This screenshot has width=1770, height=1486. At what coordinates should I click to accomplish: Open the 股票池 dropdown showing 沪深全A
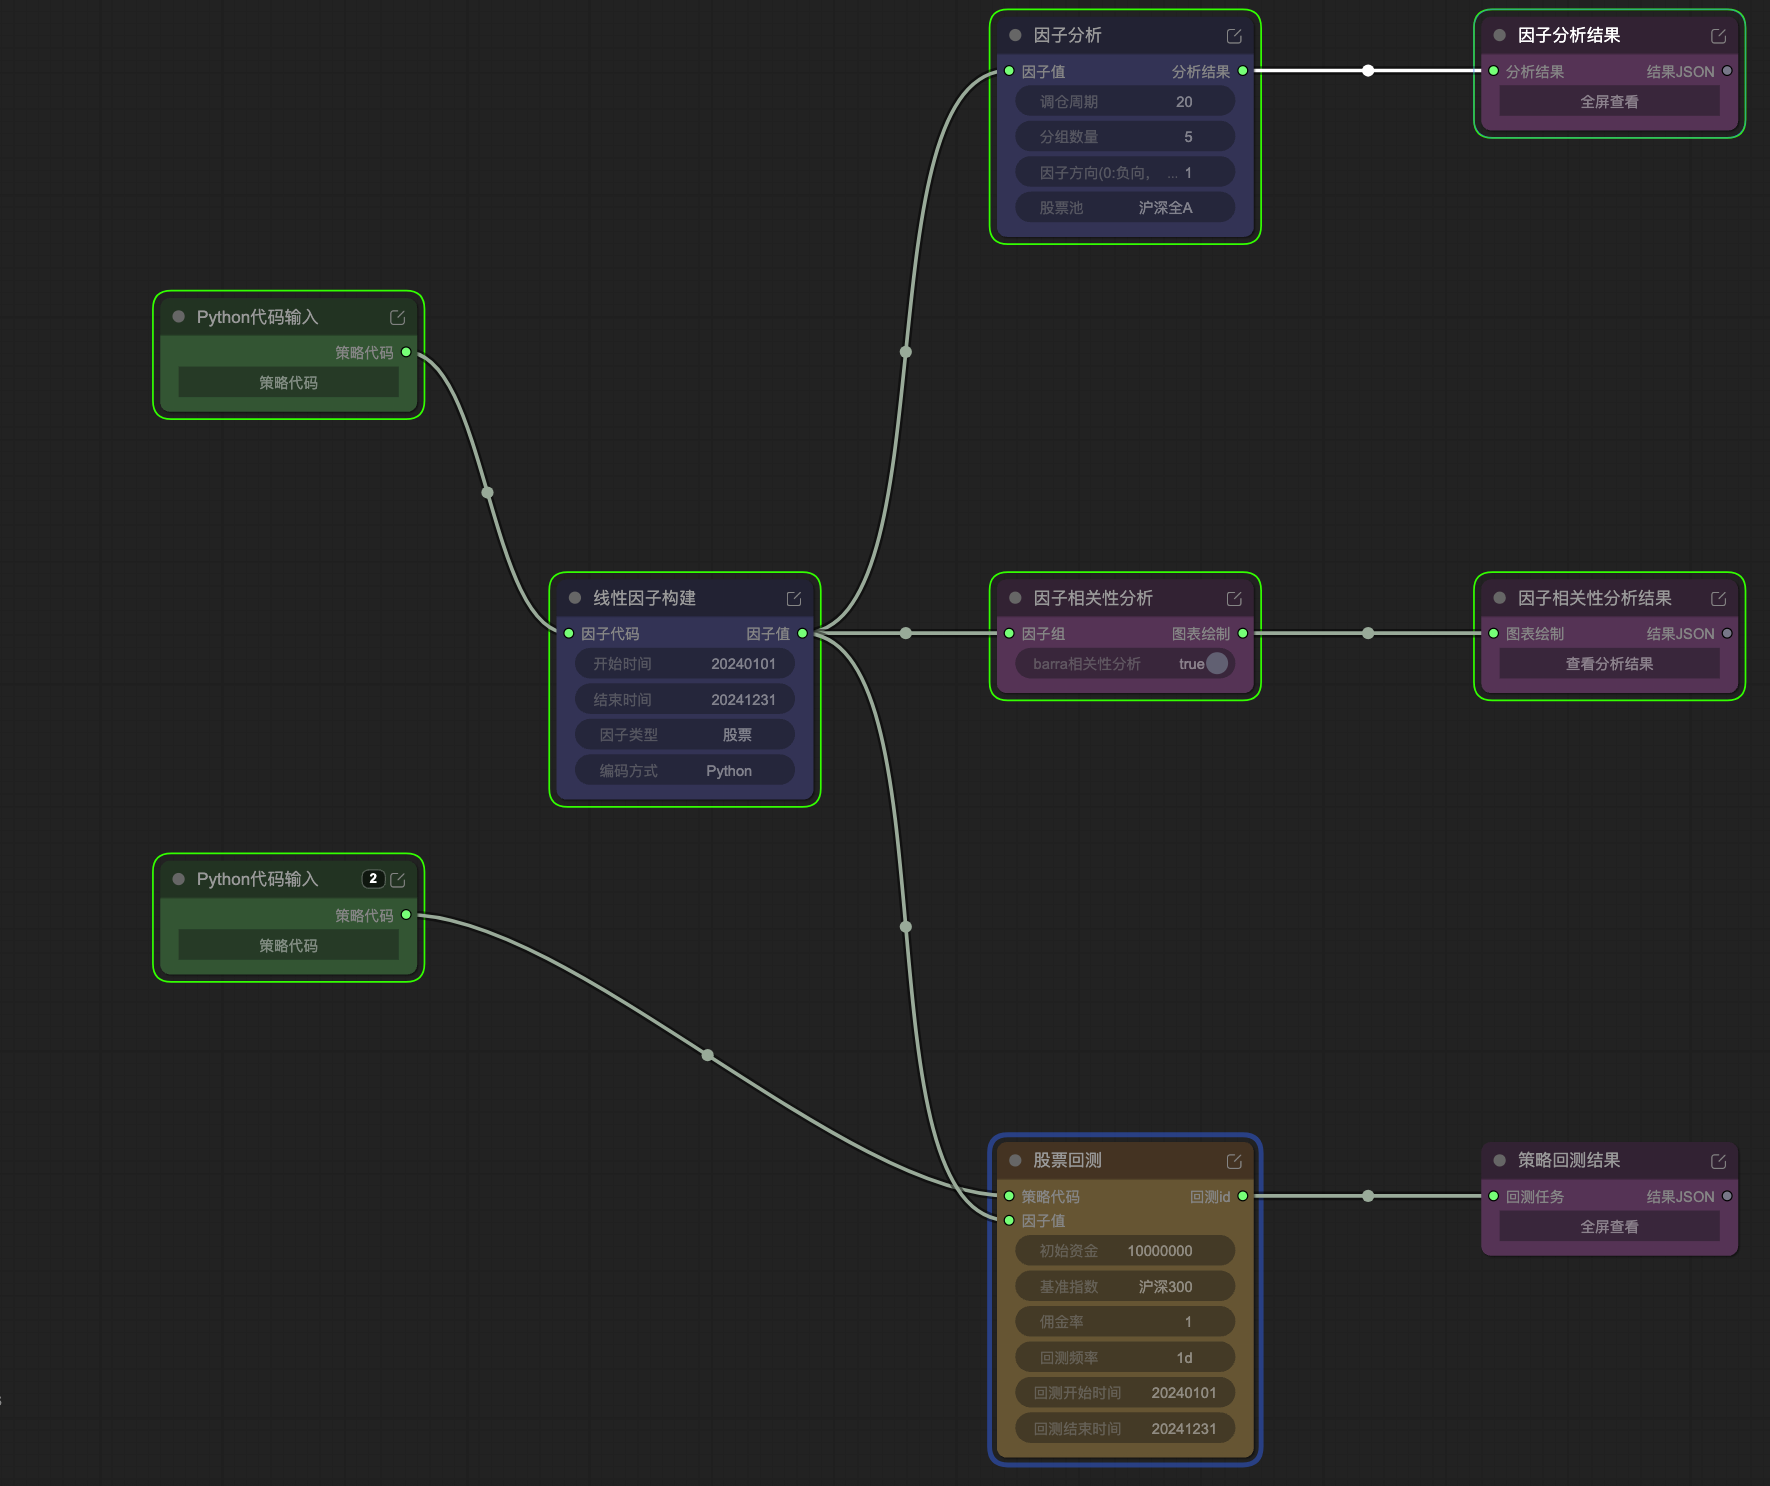pyautogui.click(x=1124, y=208)
